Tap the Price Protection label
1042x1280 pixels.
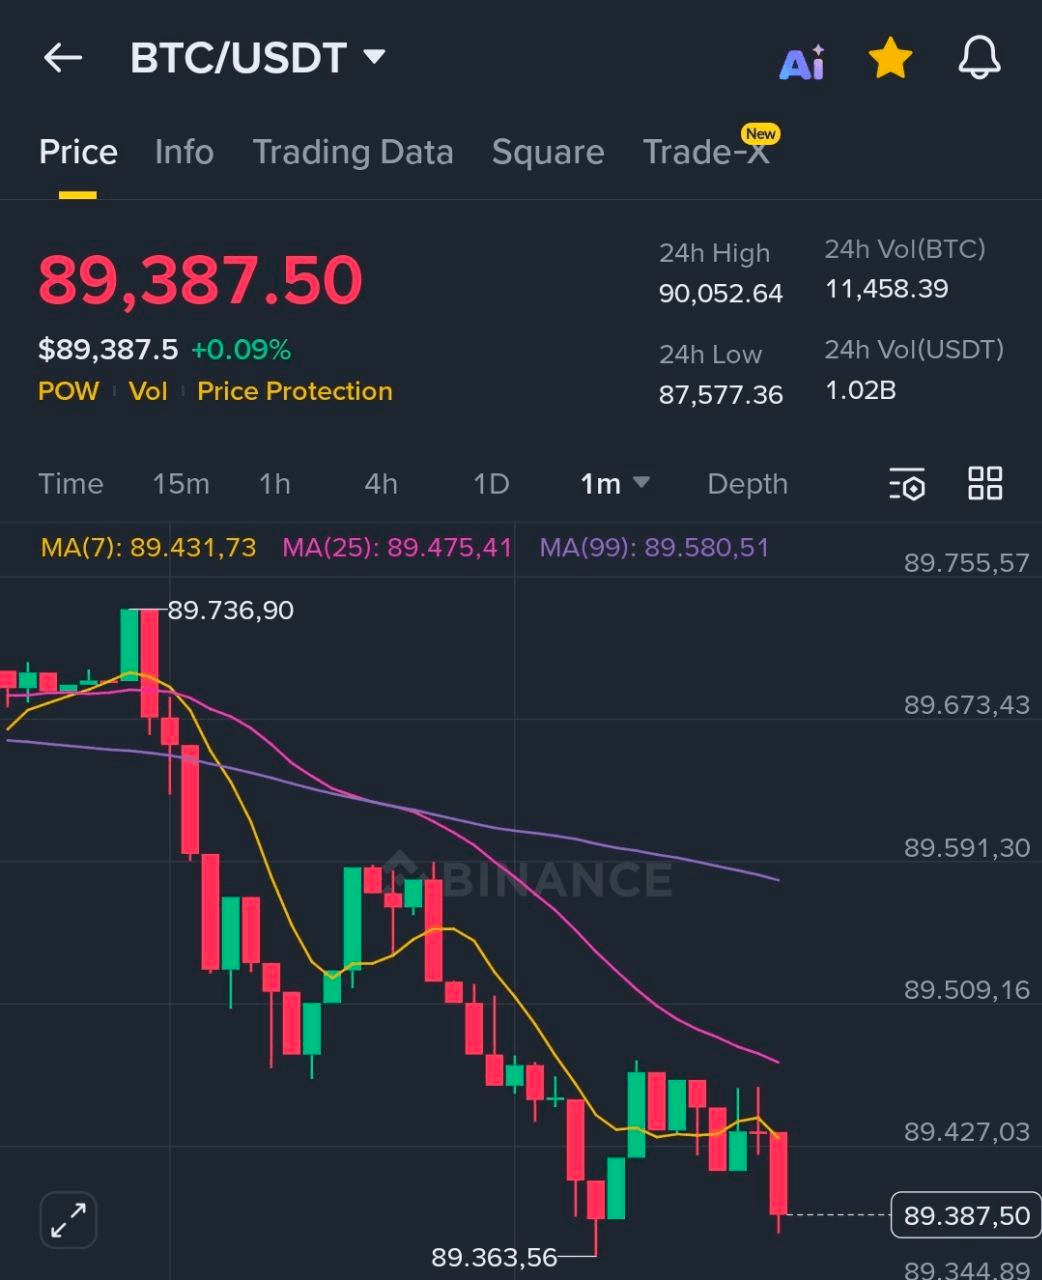tap(295, 391)
